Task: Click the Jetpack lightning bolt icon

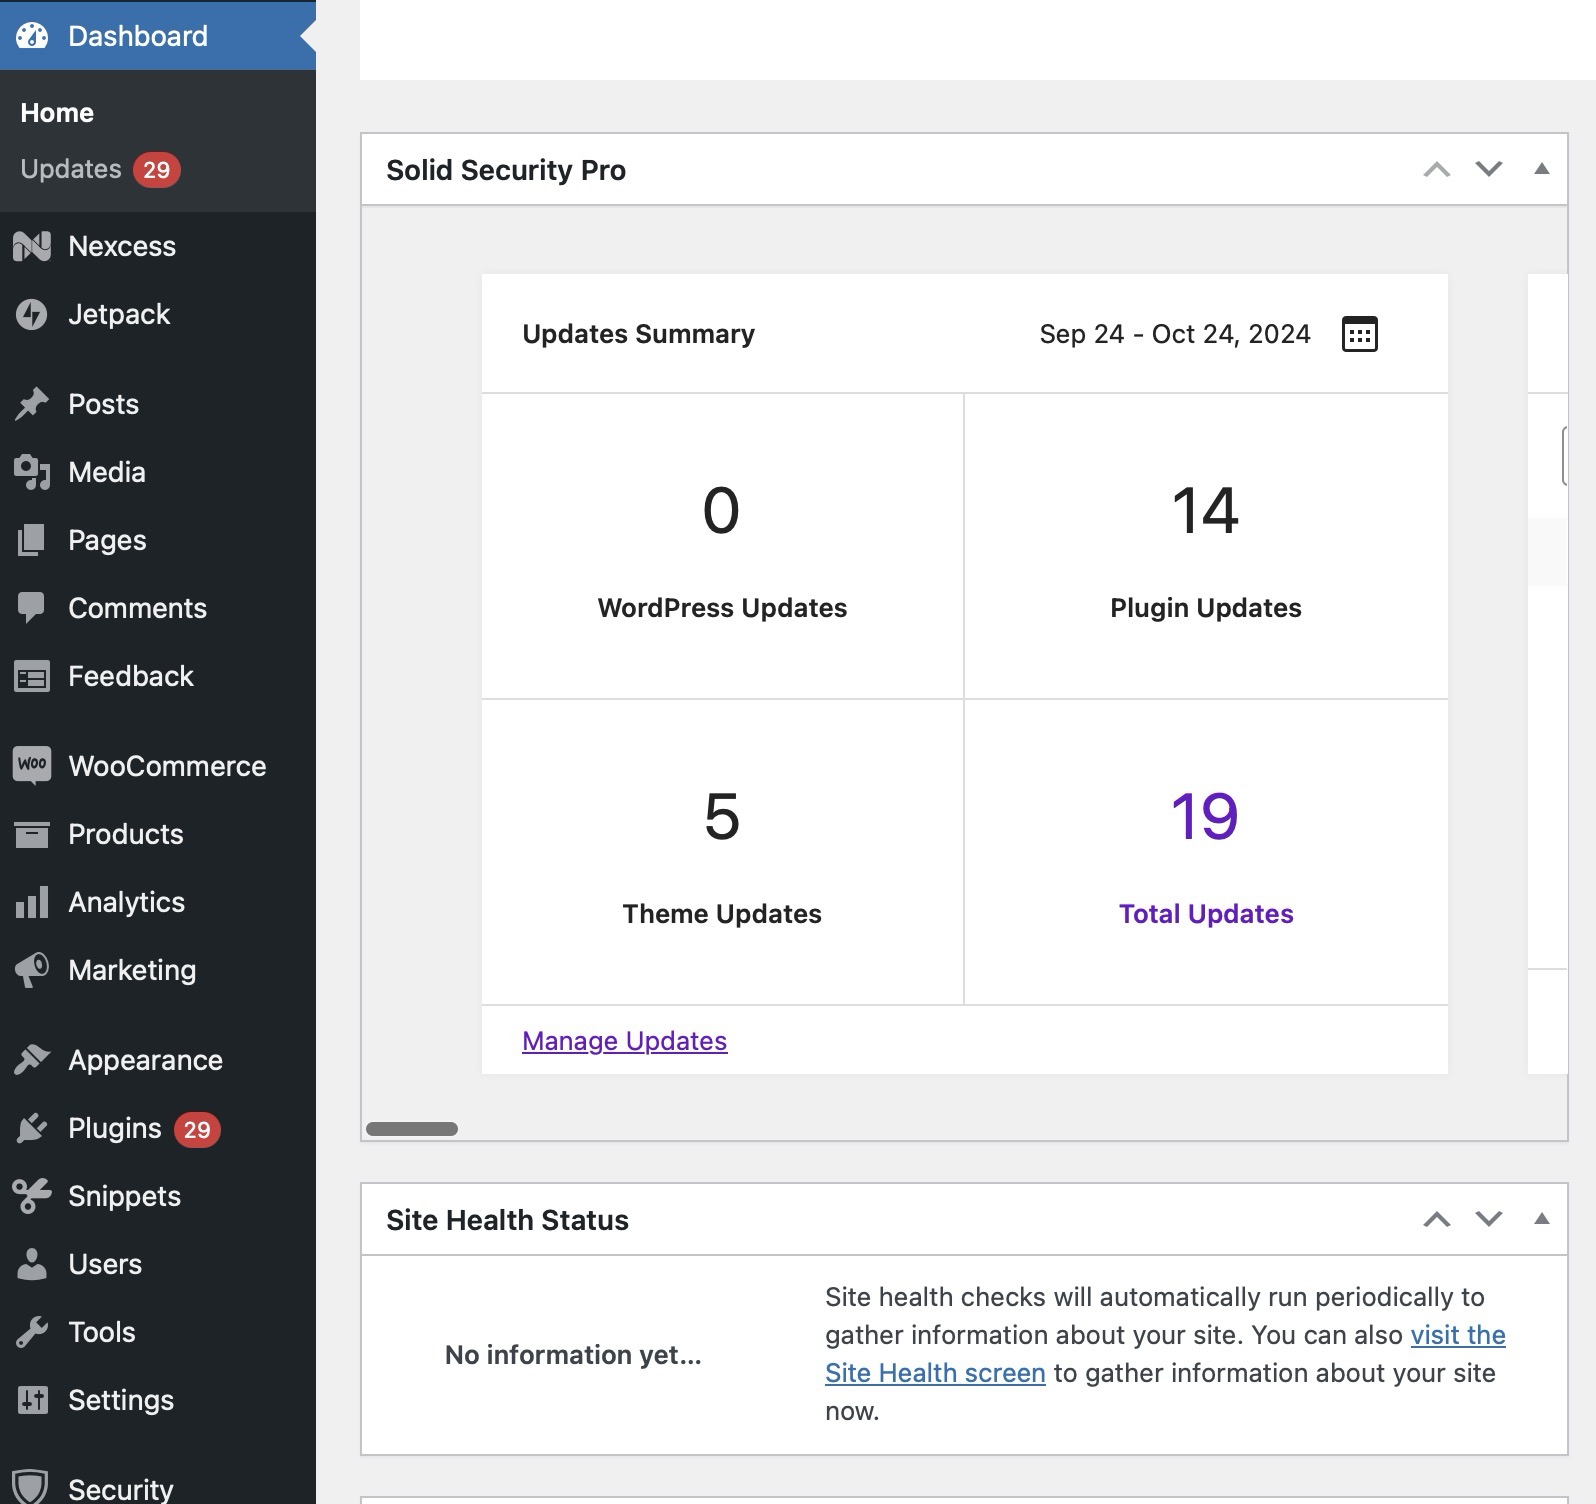Action: pyautogui.click(x=32, y=314)
